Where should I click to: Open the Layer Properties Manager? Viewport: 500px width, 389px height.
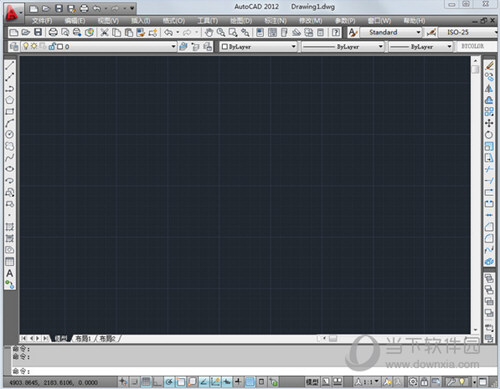click(14, 46)
